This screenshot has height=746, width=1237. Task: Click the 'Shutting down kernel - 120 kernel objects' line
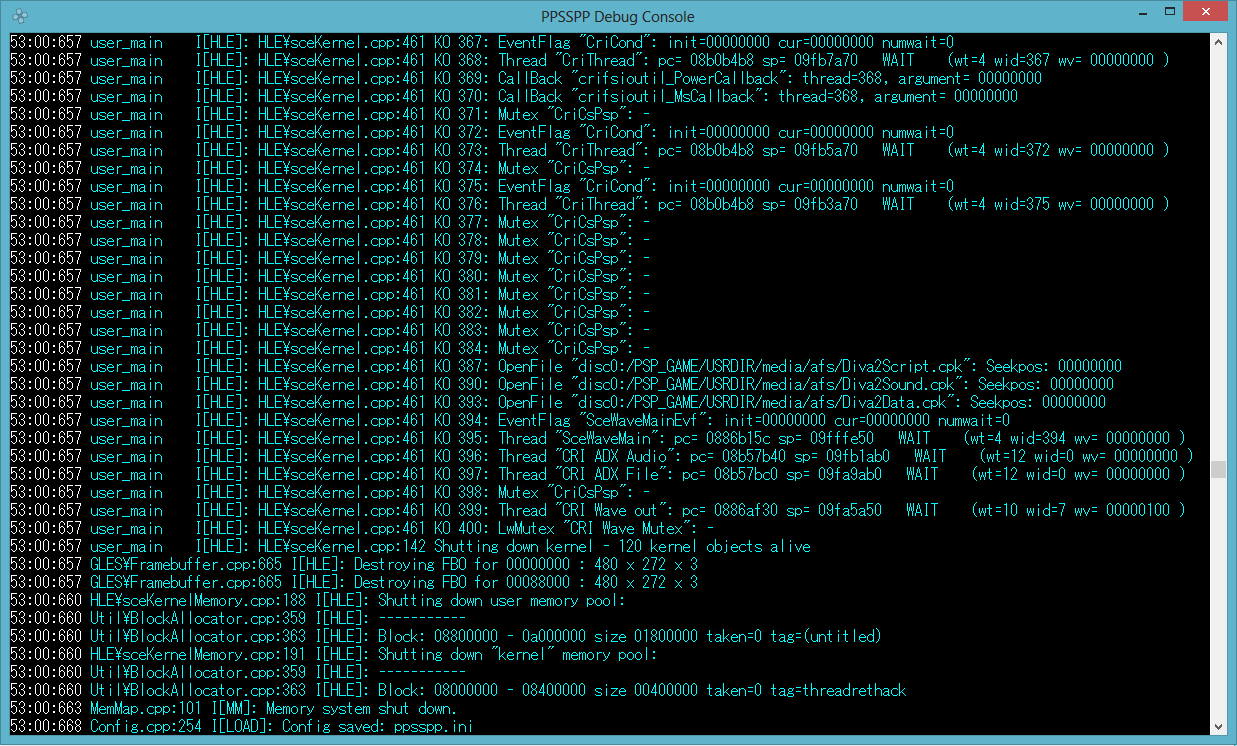(x=410, y=546)
